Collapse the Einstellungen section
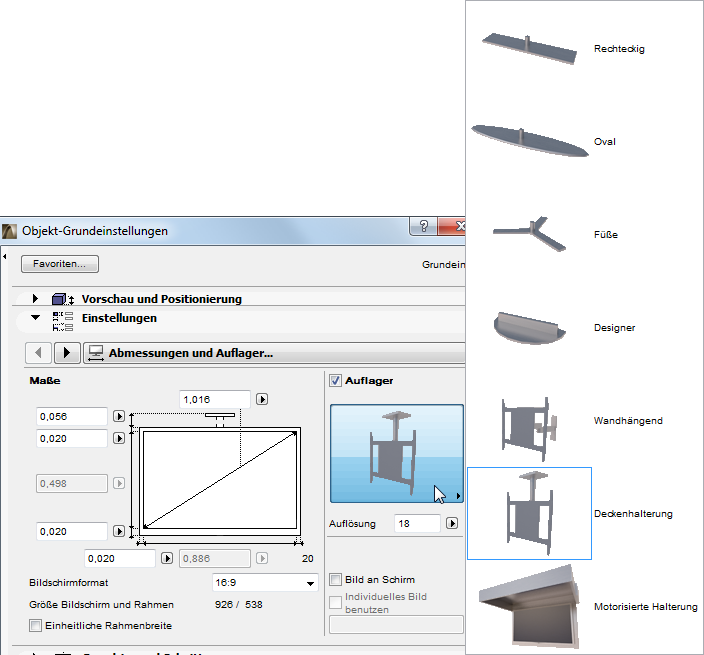This screenshot has width=704, height=655. [35, 317]
